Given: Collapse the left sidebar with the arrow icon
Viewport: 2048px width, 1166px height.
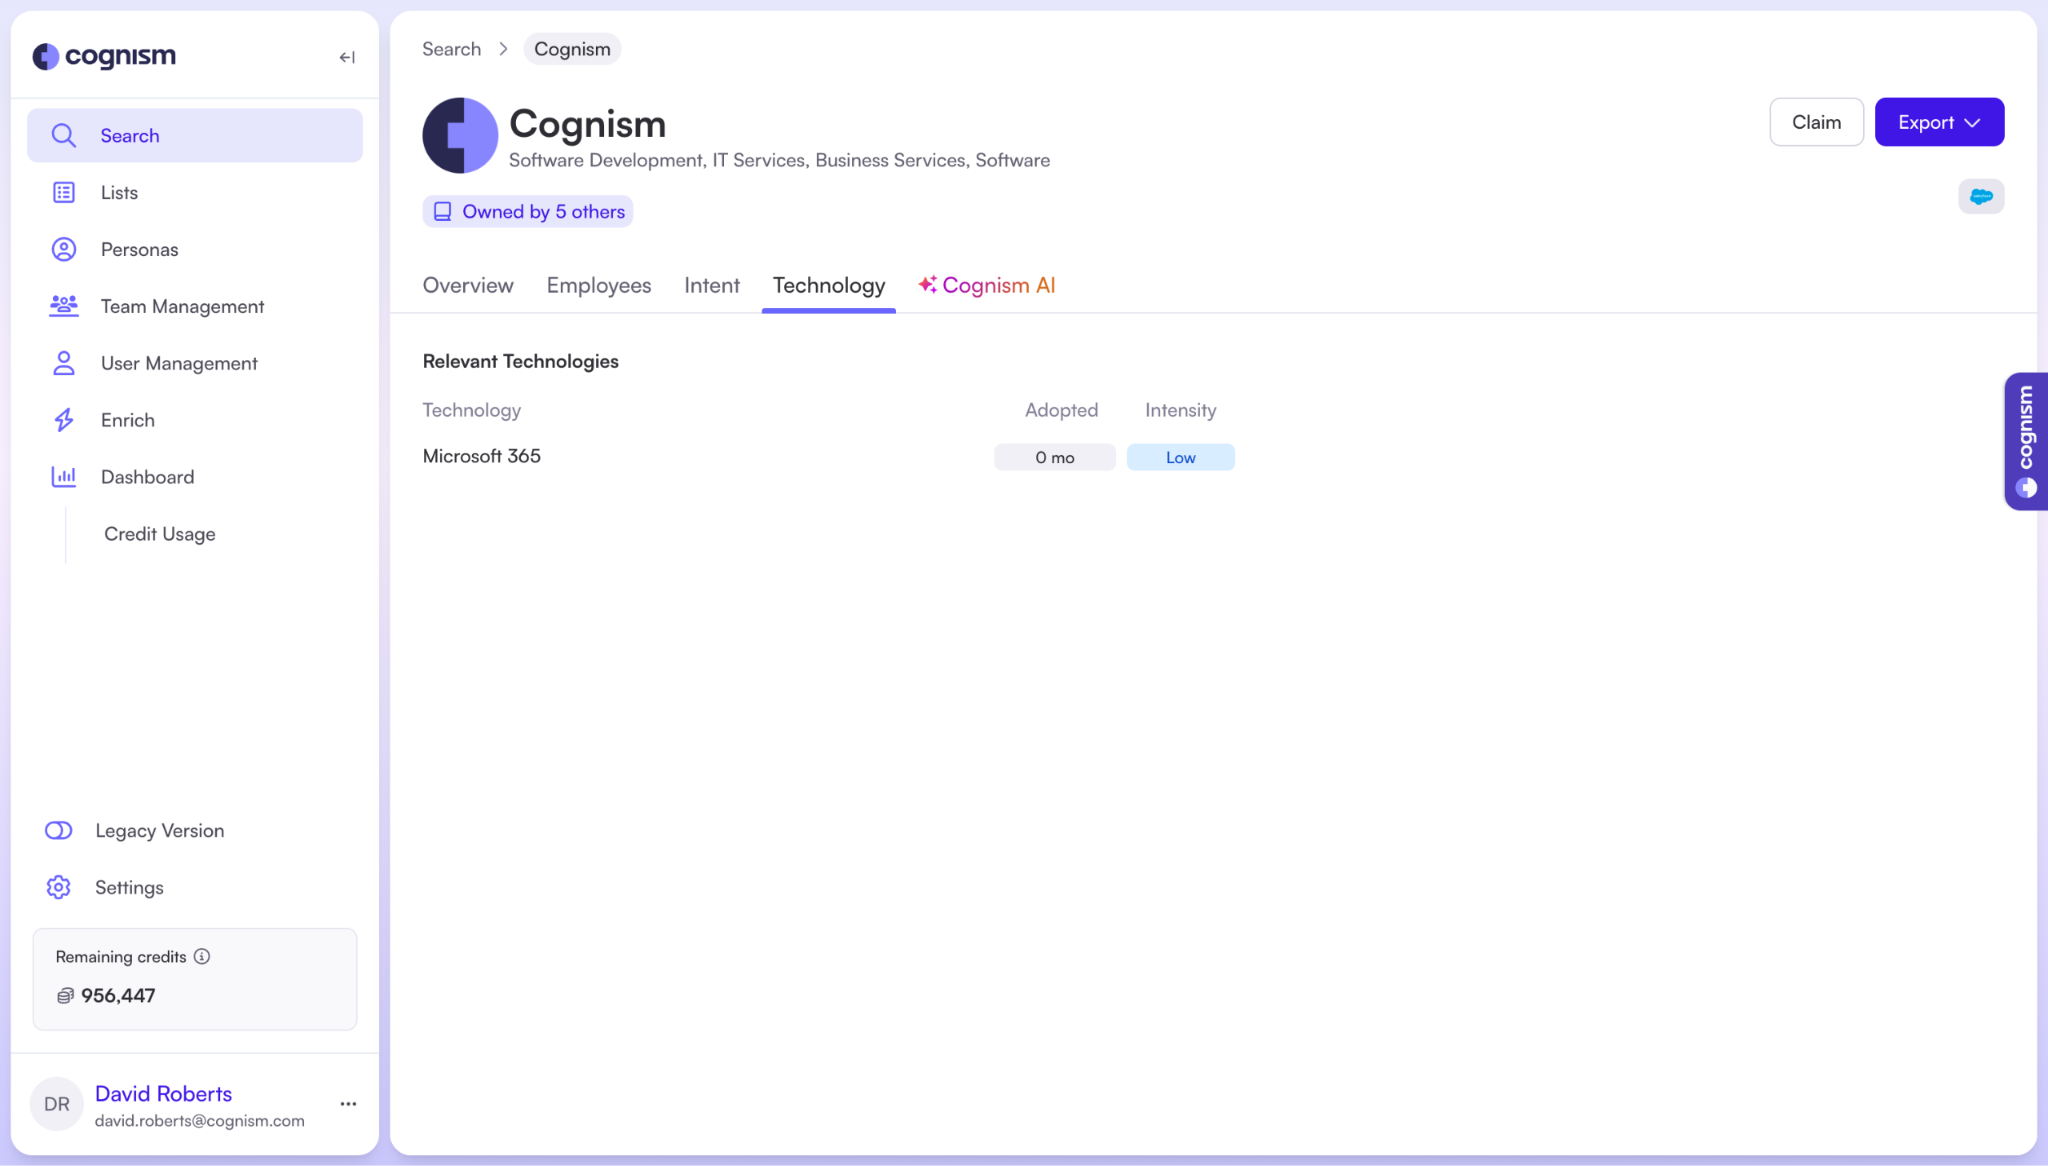Looking at the screenshot, I should (347, 57).
